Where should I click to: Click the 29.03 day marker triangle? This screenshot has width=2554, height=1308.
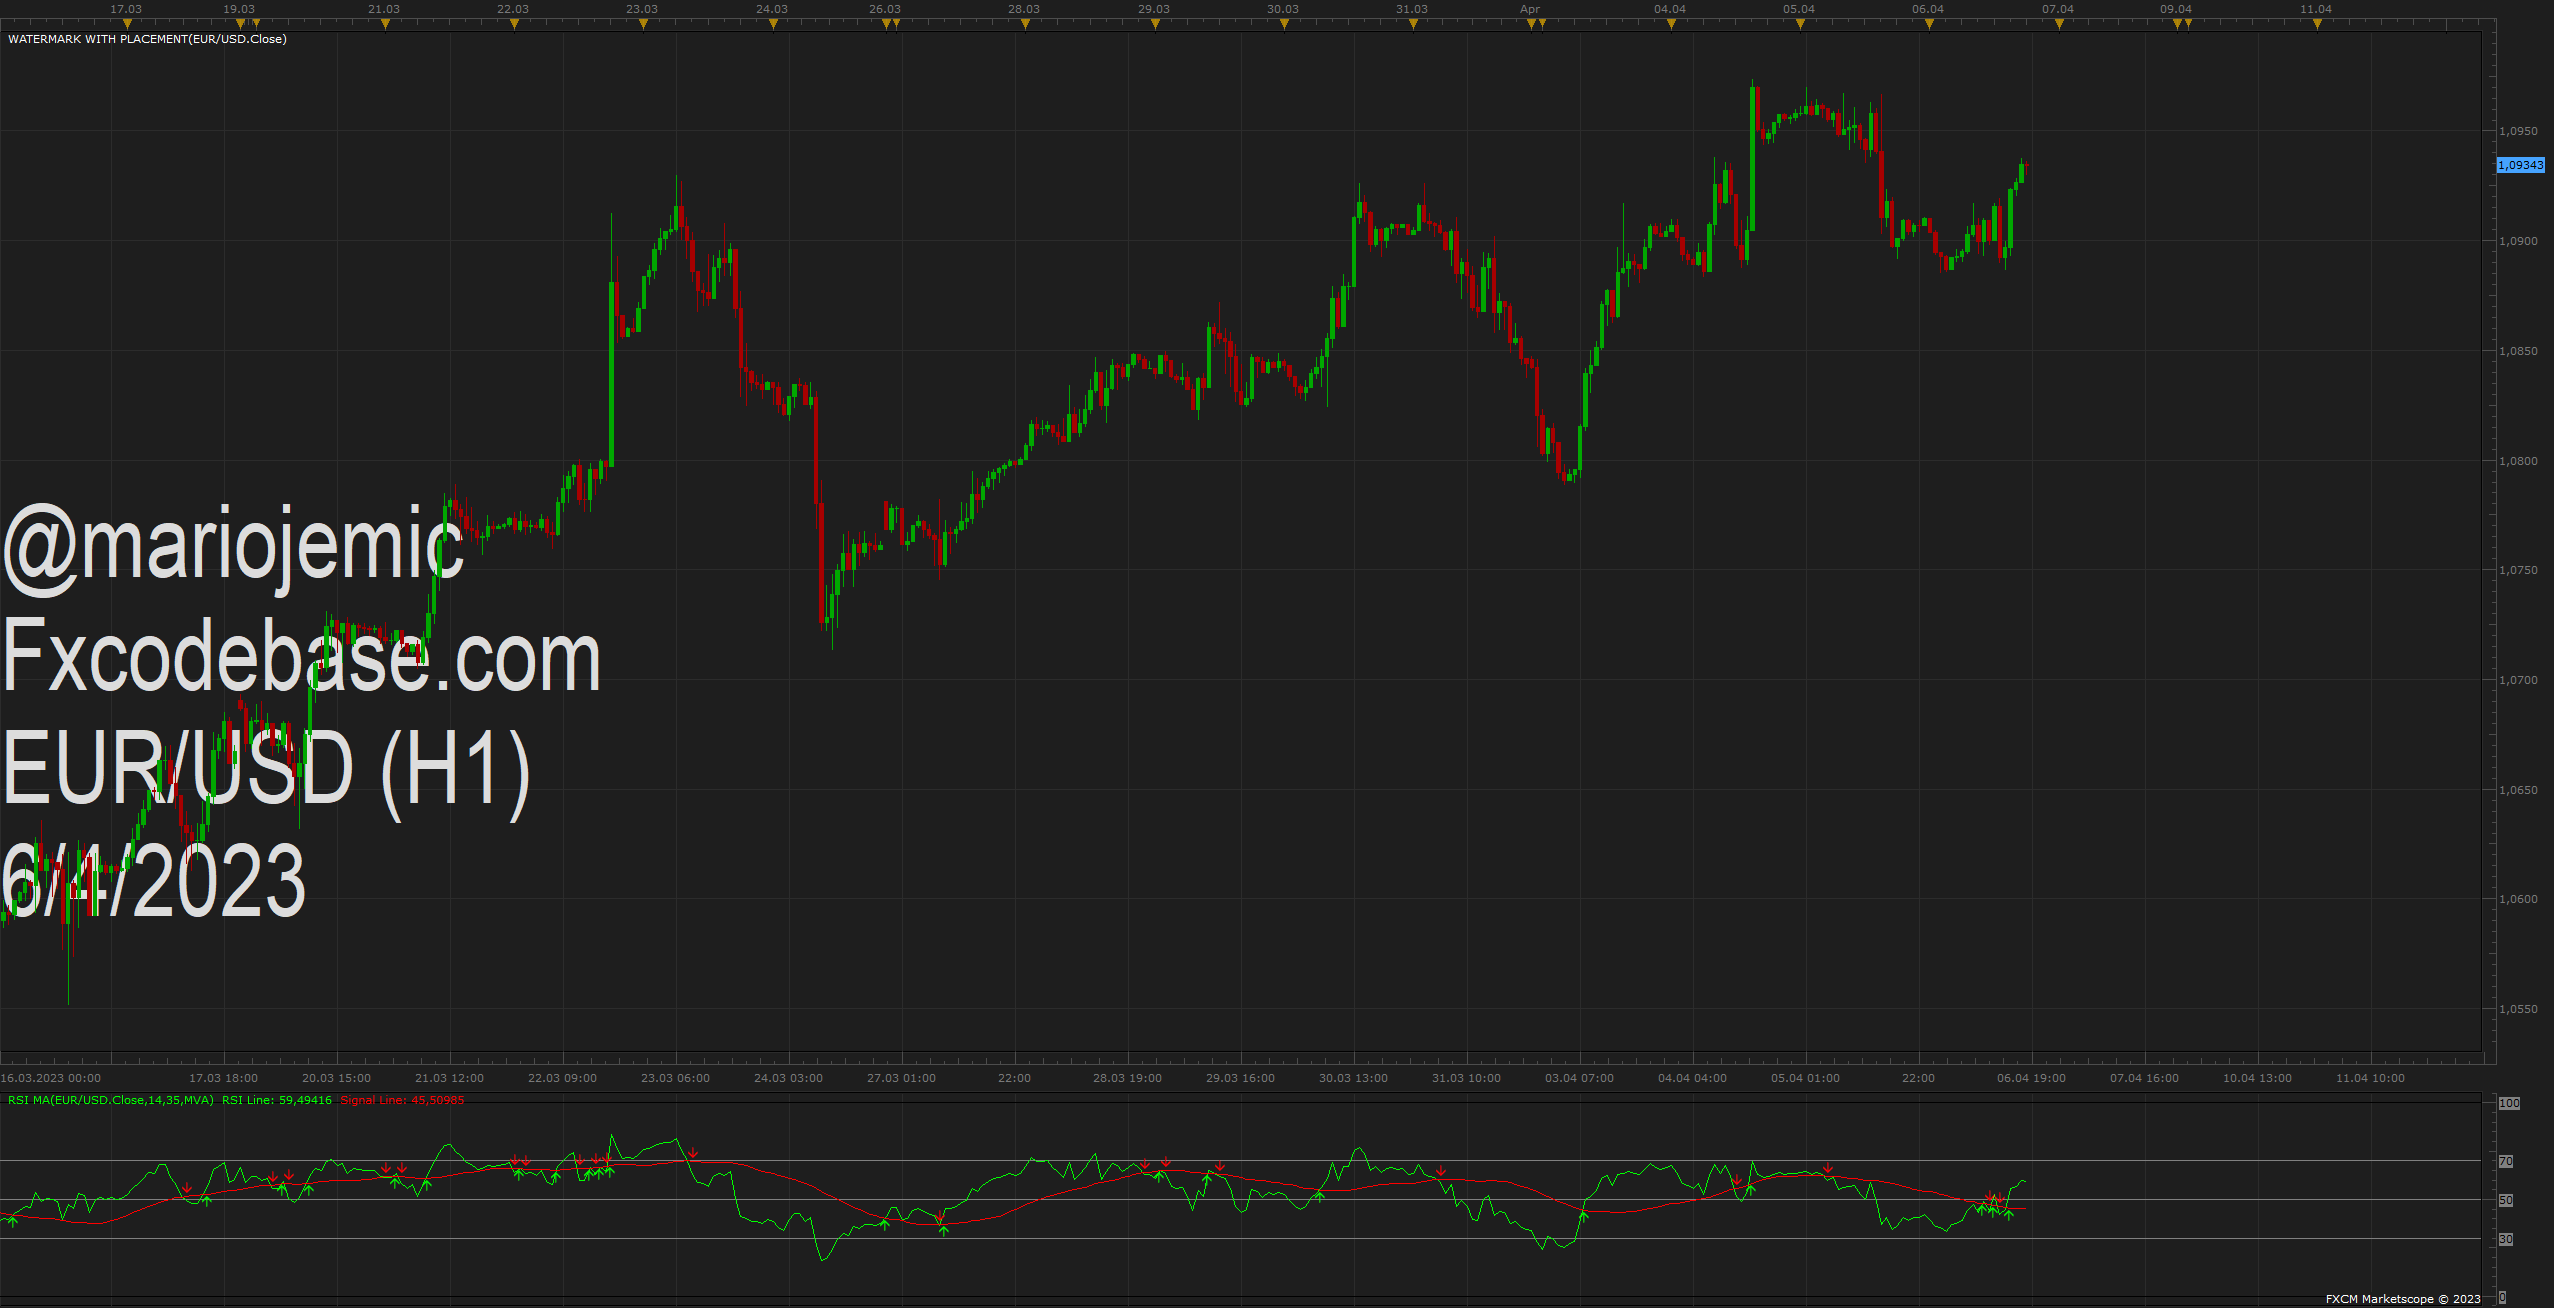pyautogui.click(x=1155, y=24)
